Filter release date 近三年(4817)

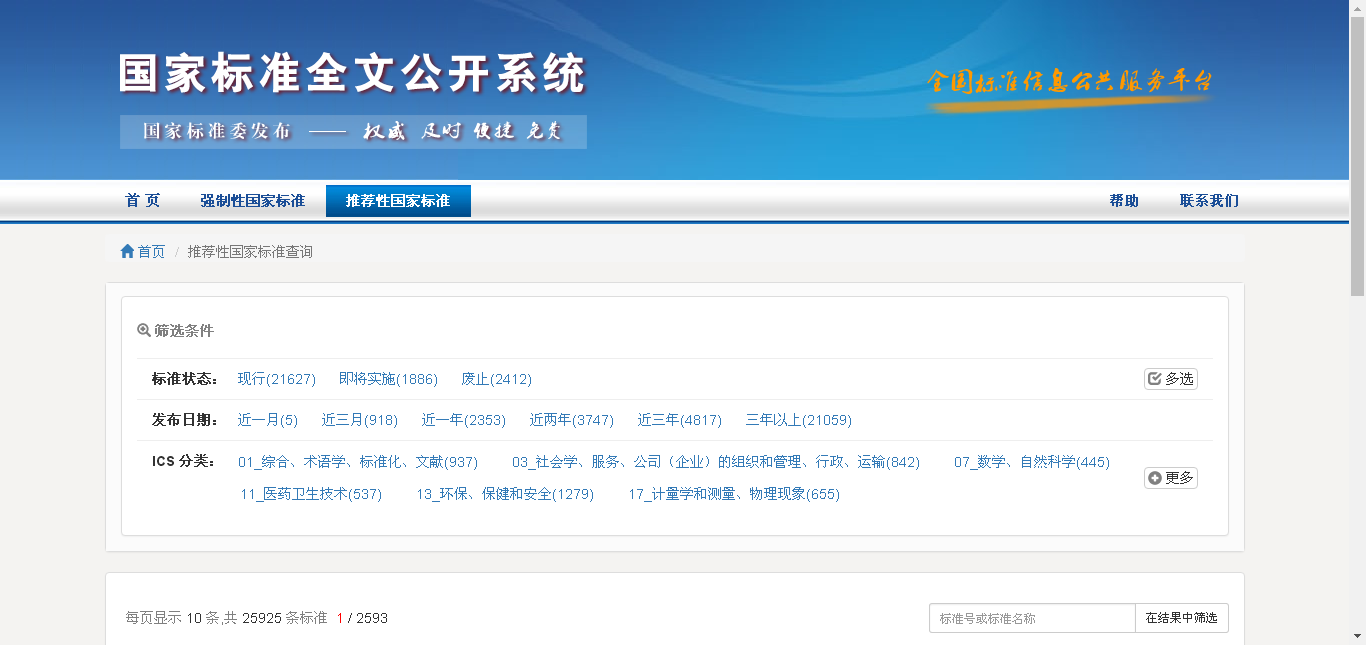click(680, 420)
